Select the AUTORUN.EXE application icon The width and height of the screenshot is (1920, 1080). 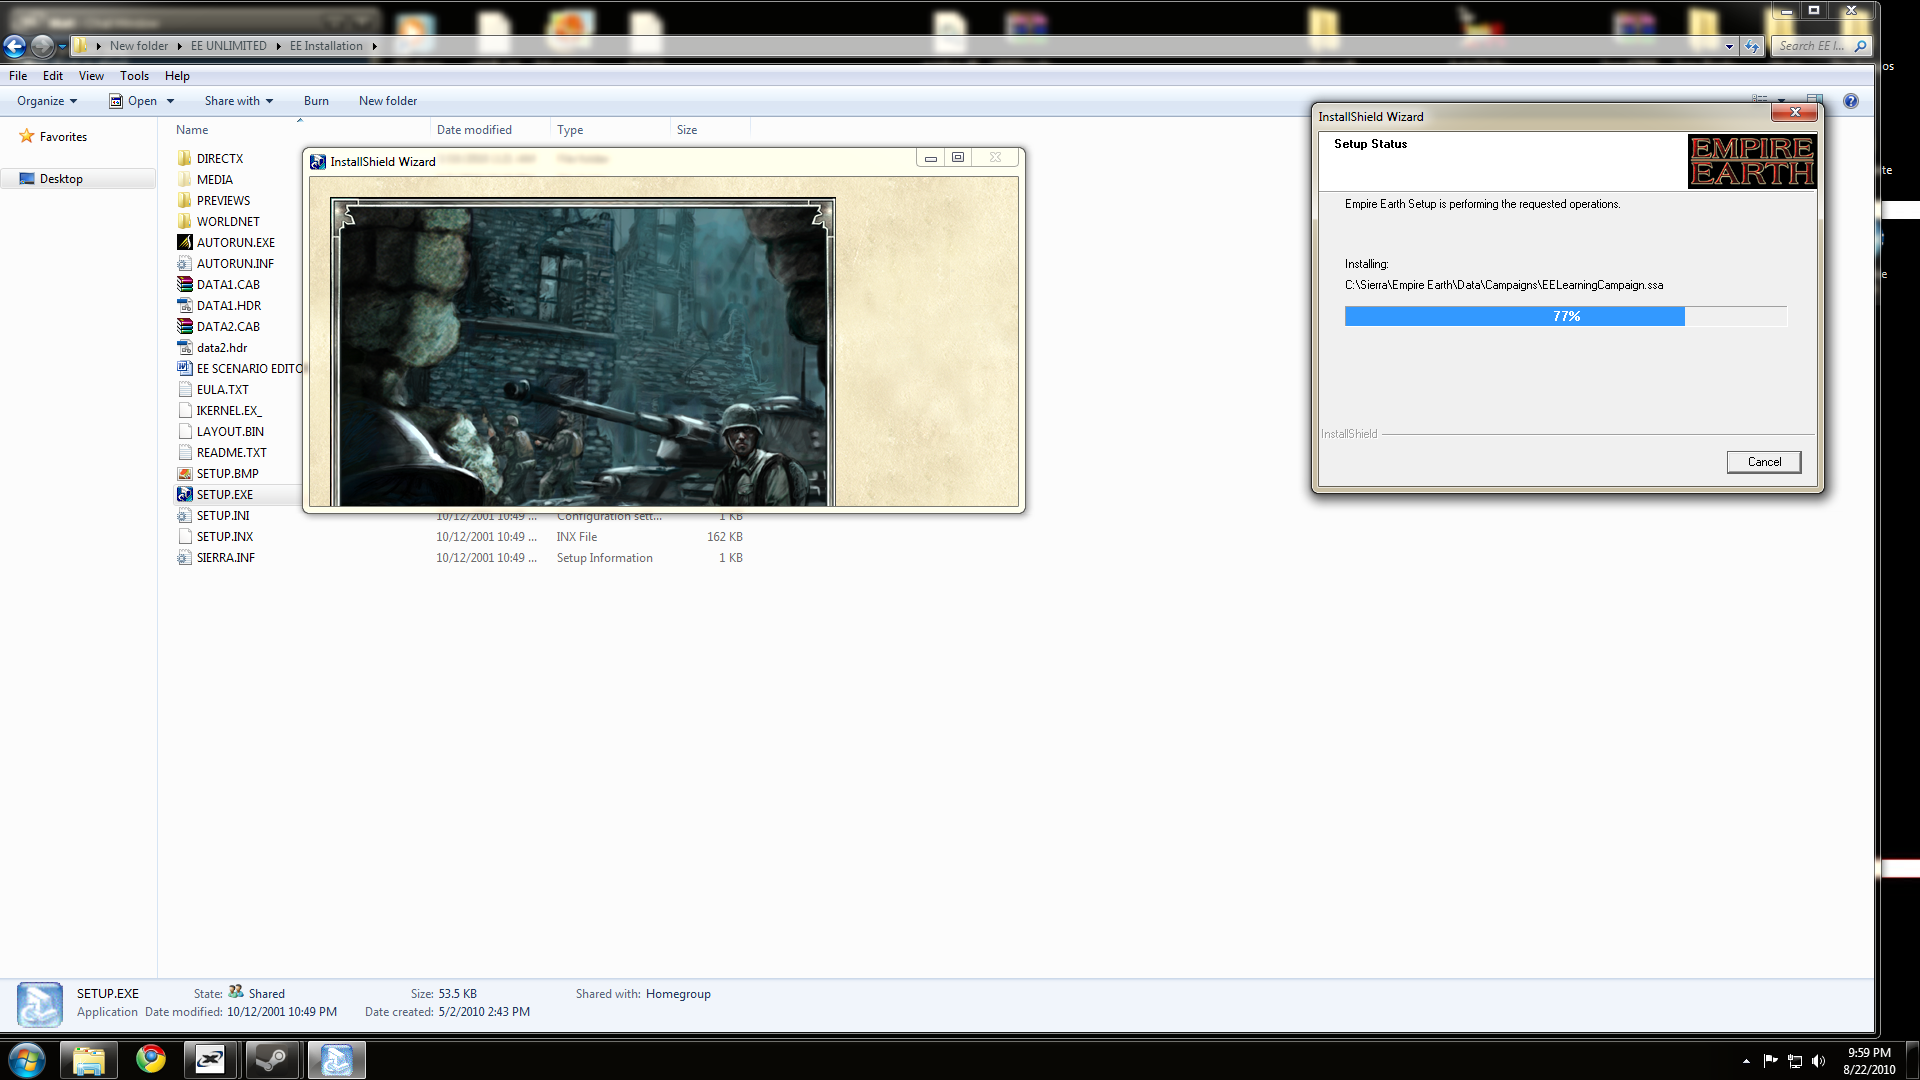(x=185, y=242)
